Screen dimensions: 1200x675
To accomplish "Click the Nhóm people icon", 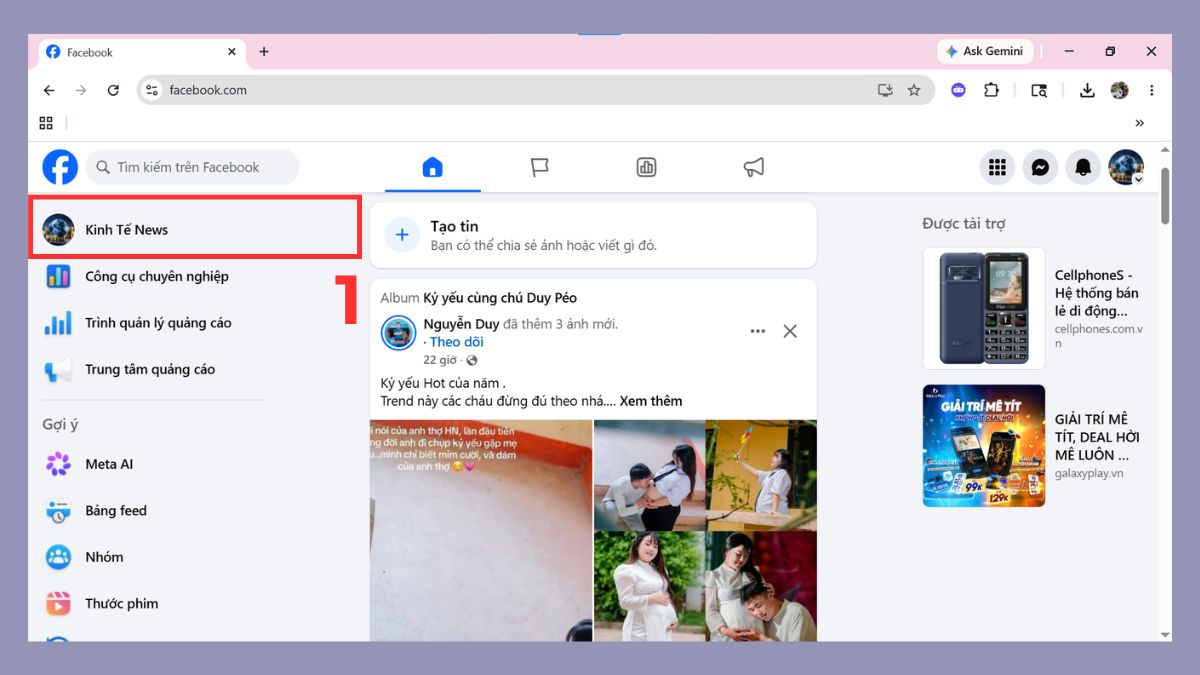I will click(58, 557).
